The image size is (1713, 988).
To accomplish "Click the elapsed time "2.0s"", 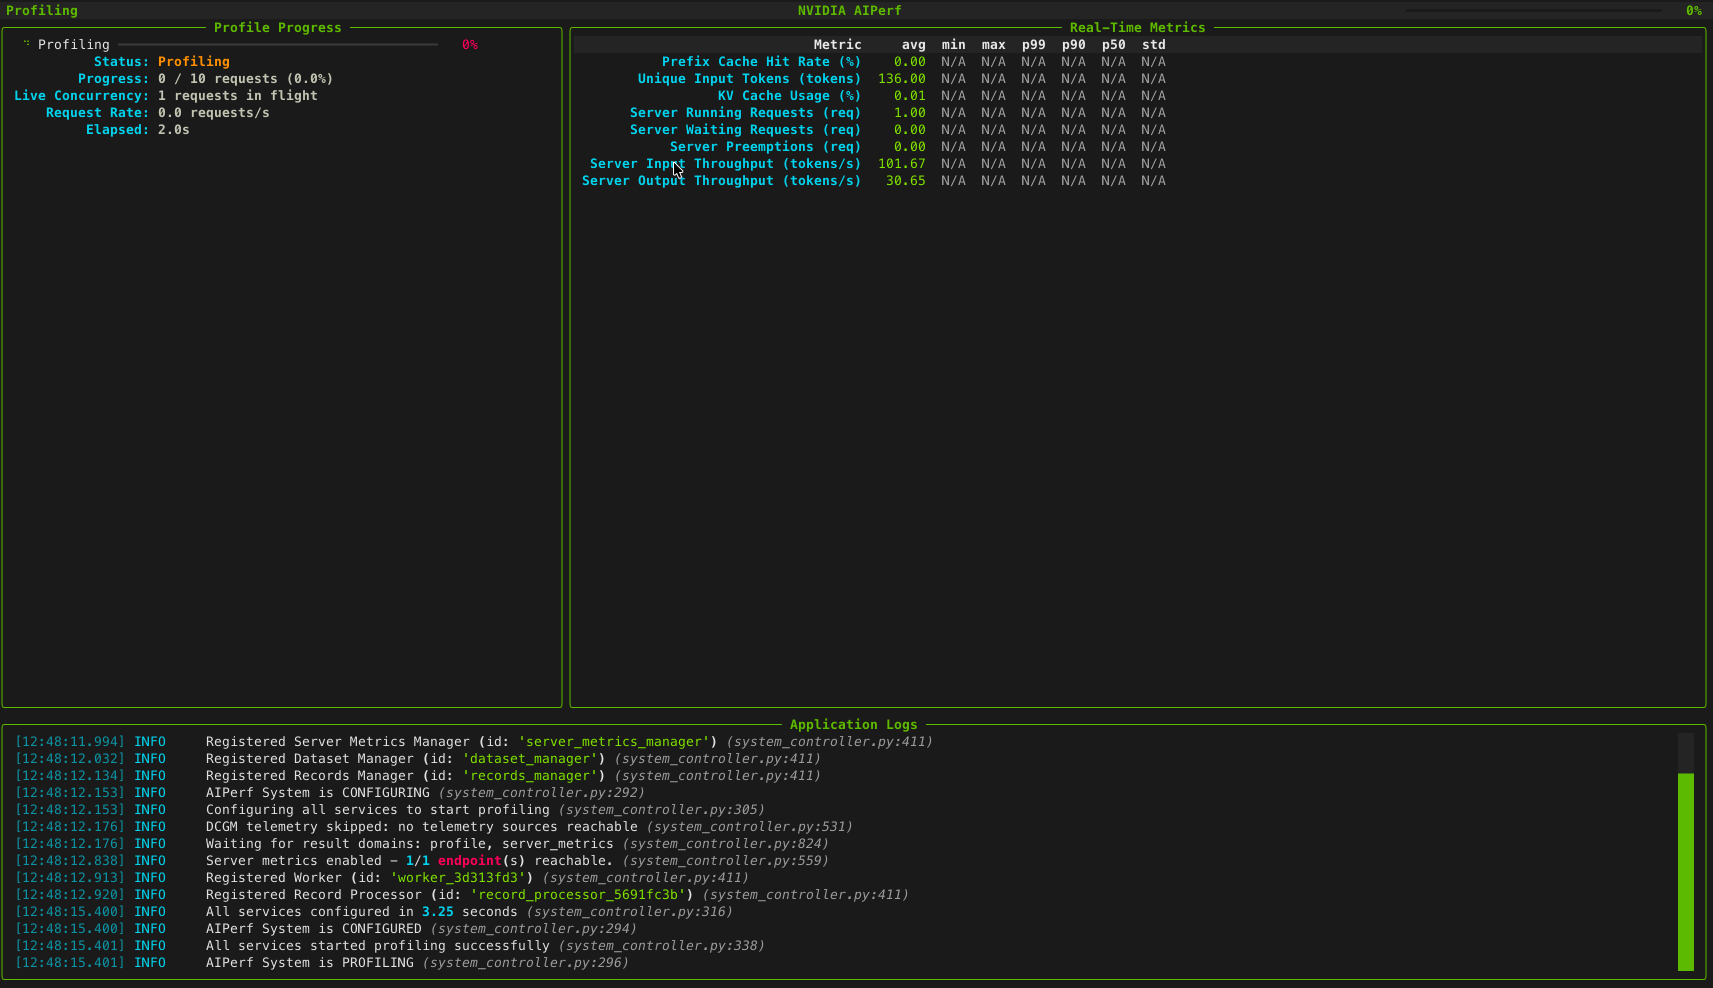I will click(174, 130).
